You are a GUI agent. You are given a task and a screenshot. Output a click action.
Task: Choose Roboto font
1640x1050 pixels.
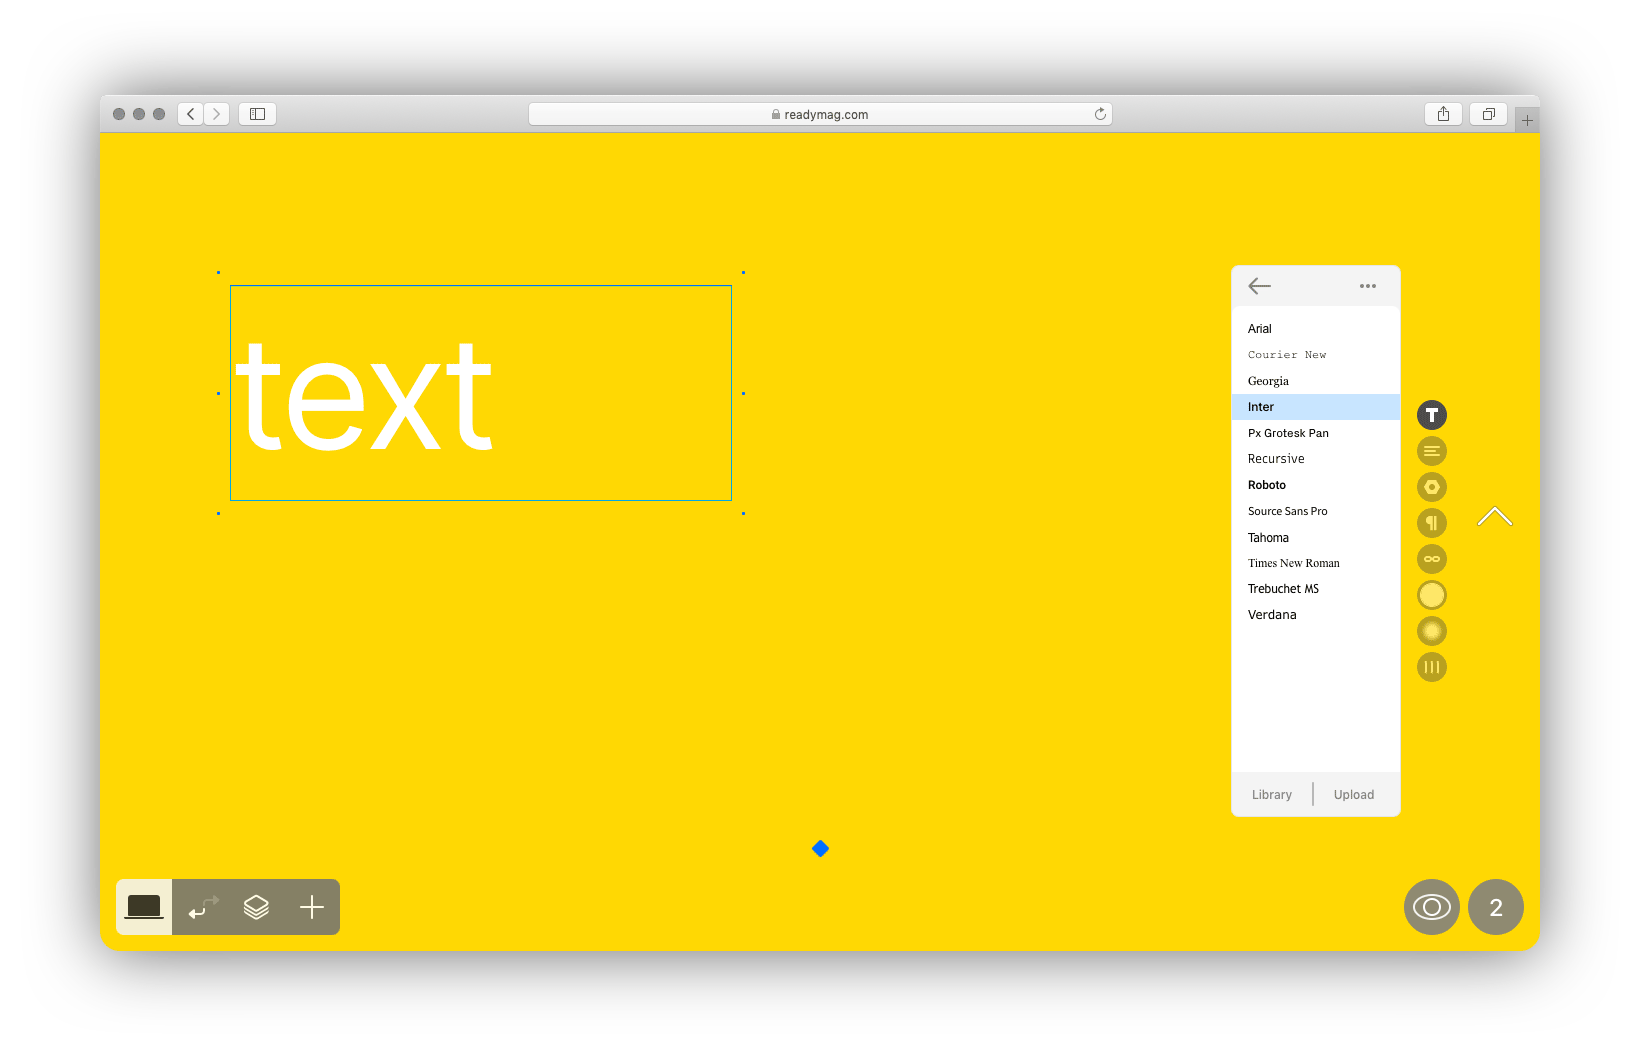coord(1316,485)
